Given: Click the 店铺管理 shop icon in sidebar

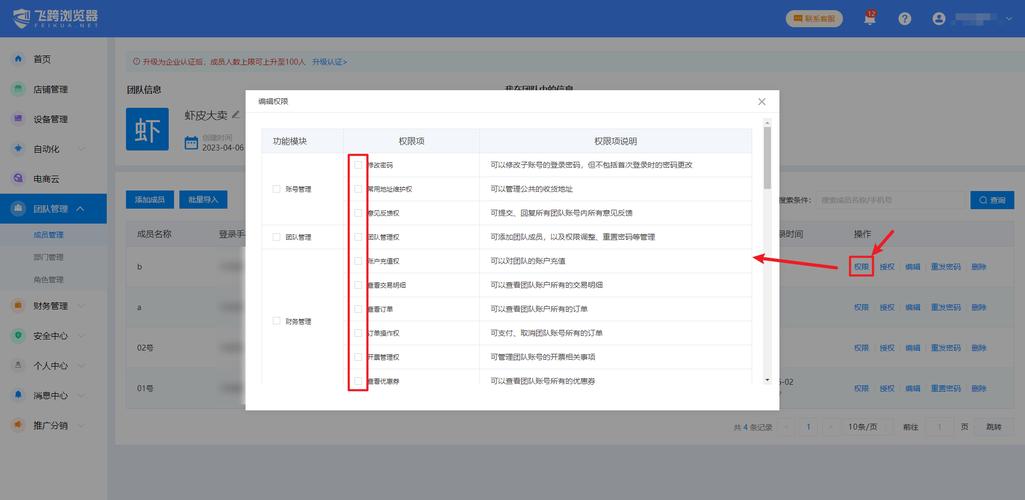Looking at the screenshot, I should tap(18, 89).
